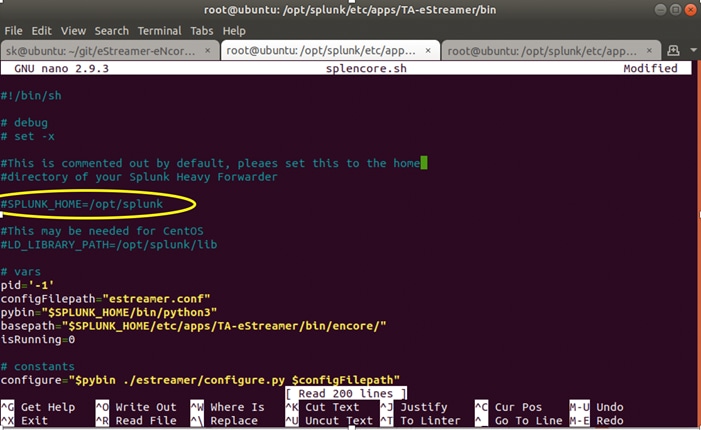Click the ^U Uncut Text shortcut

click(329, 421)
